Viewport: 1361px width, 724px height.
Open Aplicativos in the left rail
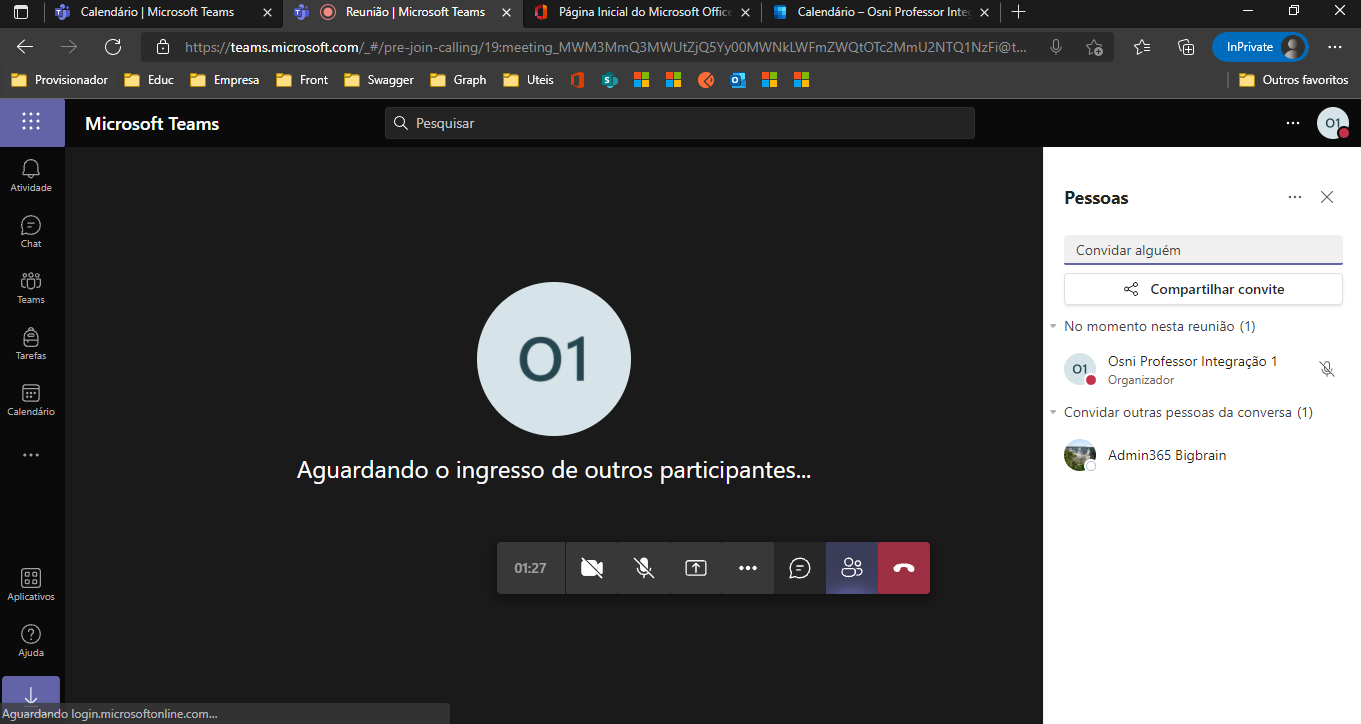31,584
